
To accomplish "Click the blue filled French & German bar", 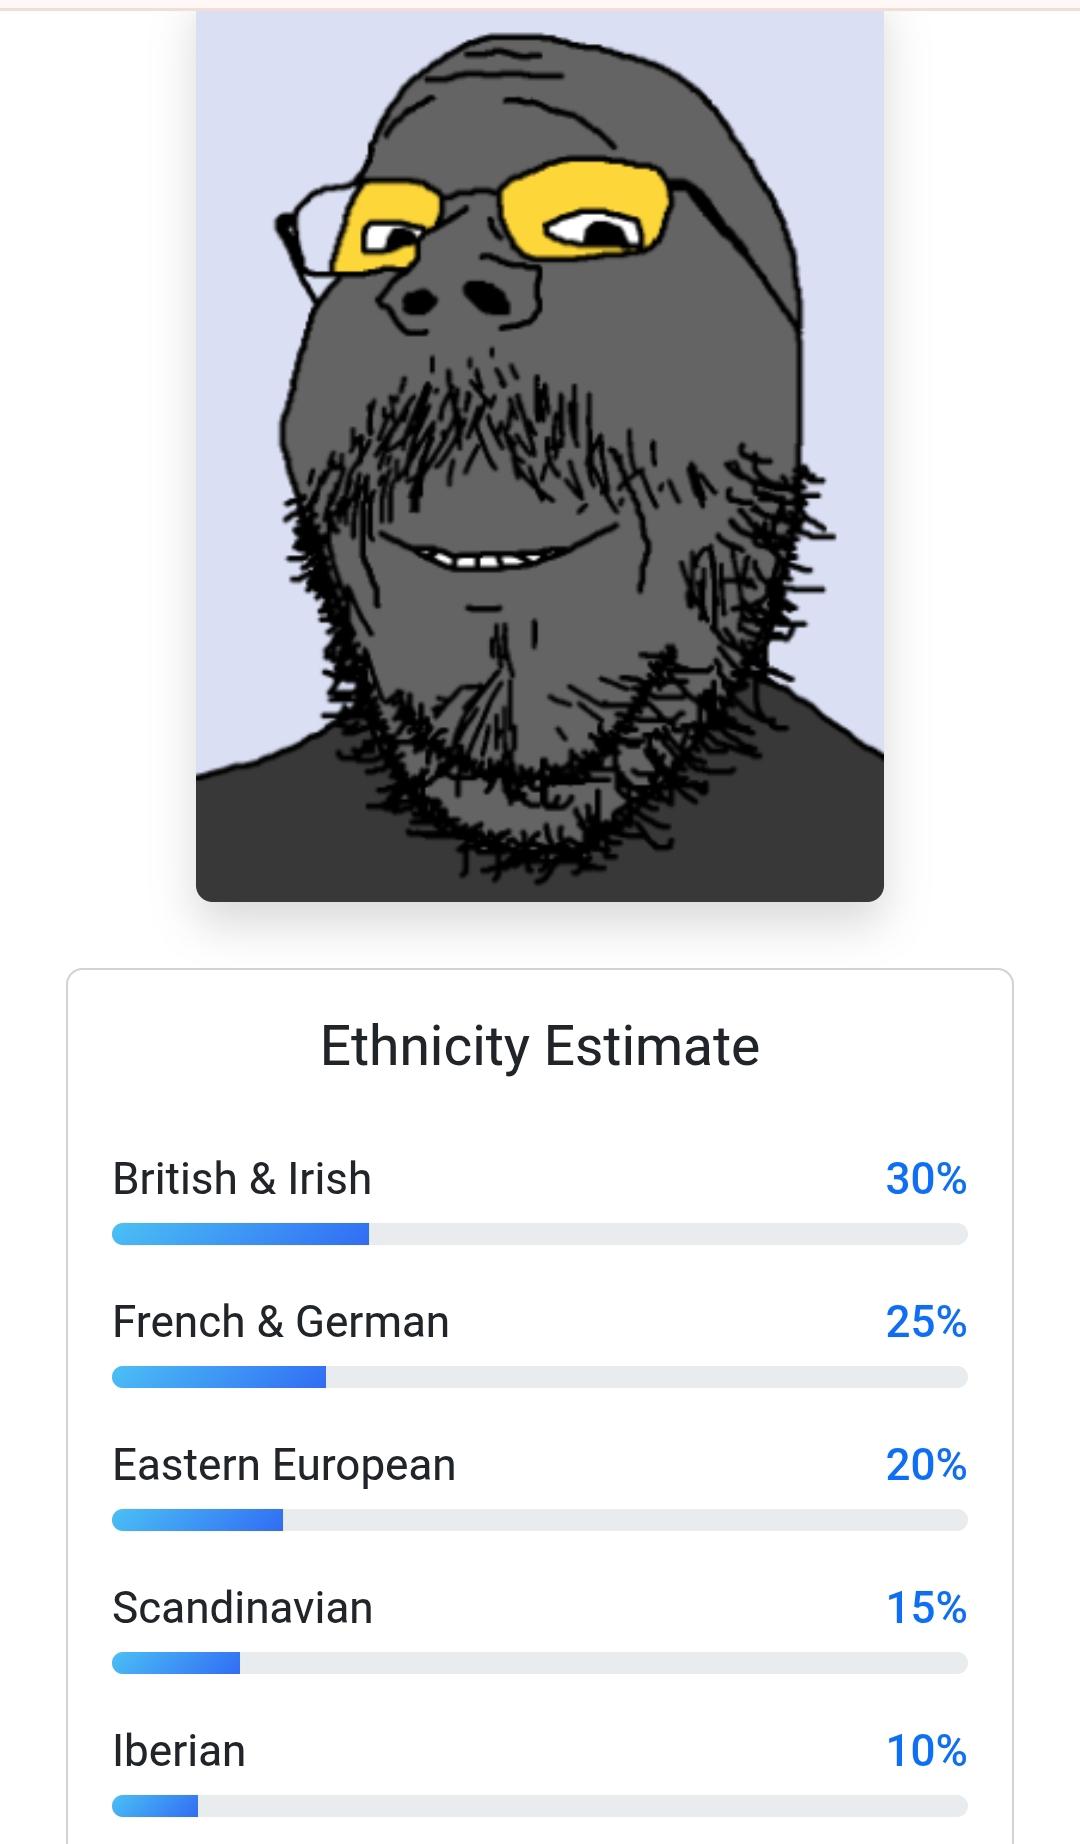I will (219, 1377).
